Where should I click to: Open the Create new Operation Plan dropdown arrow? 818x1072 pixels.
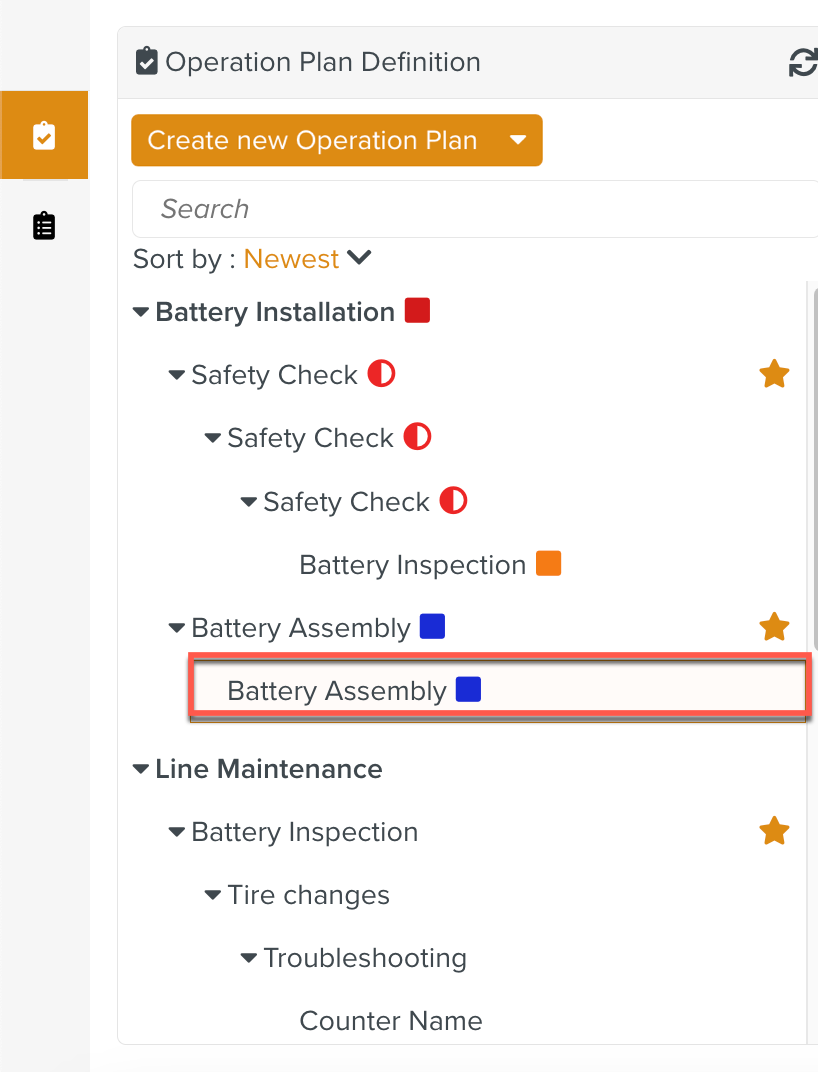pyautogui.click(x=518, y=140)
